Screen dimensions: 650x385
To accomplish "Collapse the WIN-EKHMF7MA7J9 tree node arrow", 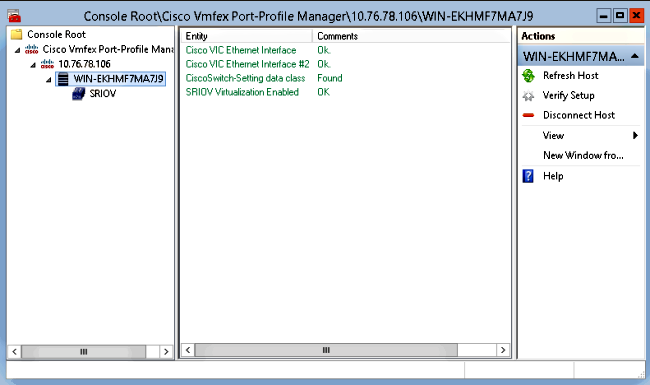I will [x=49, y=80].
